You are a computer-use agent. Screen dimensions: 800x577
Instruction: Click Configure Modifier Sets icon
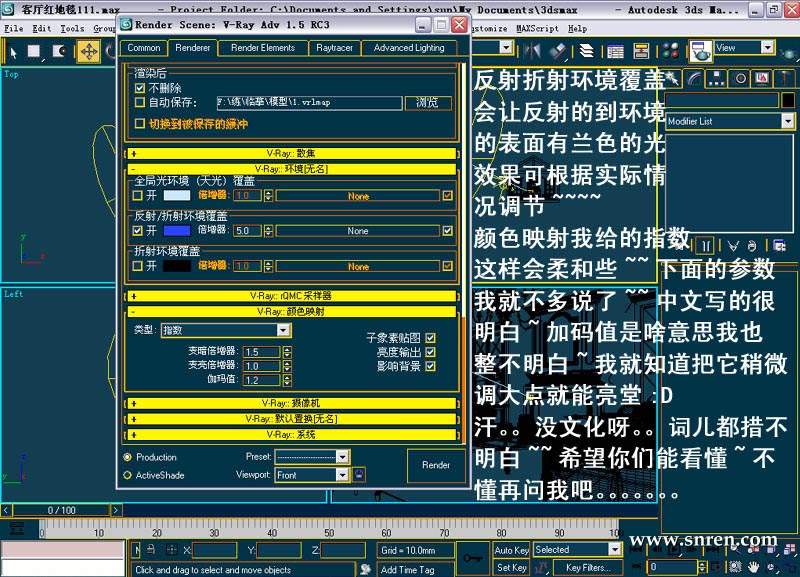pyautogui.click(x=780, y=246)
